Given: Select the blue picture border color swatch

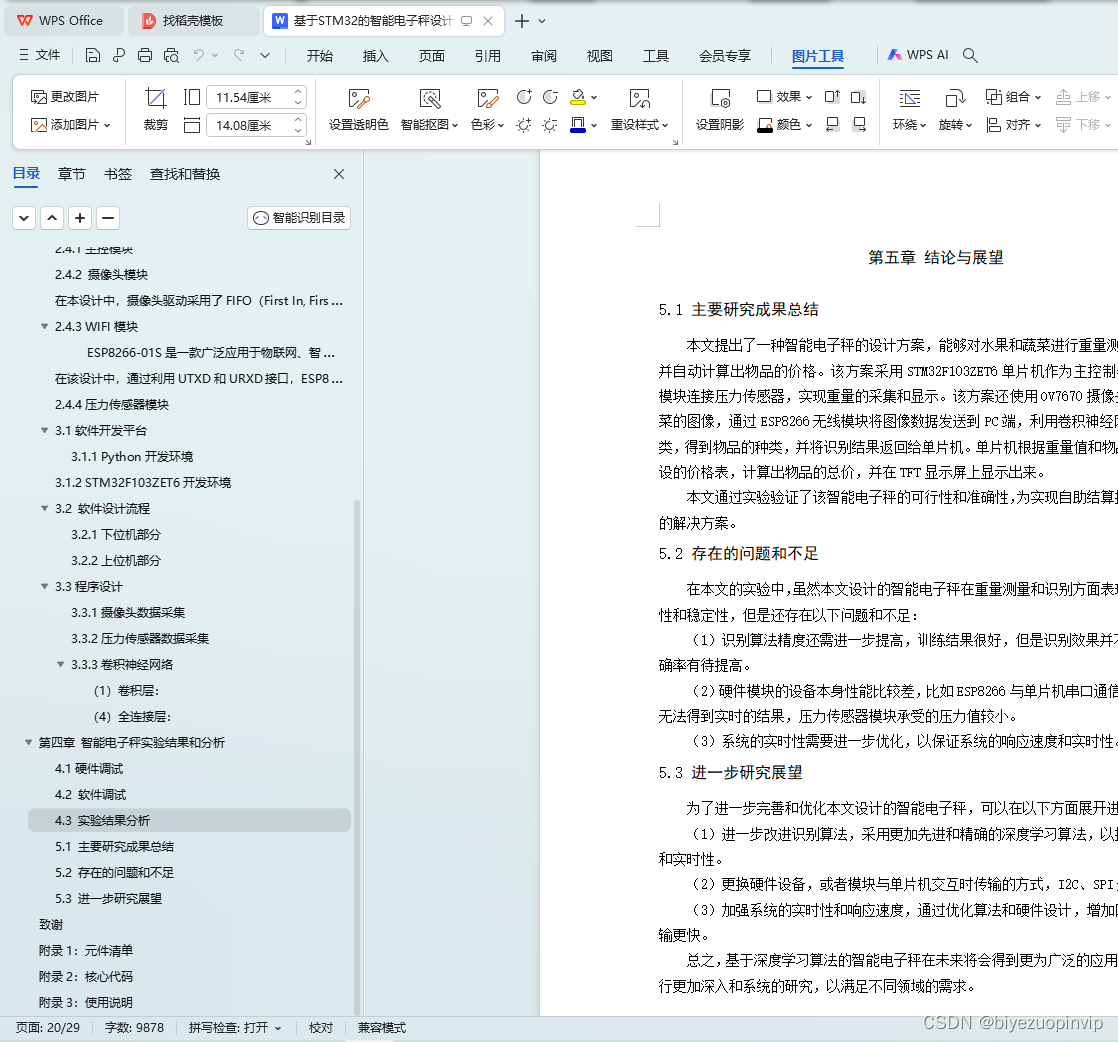Looking at the screenshot, I should [578, 125].
